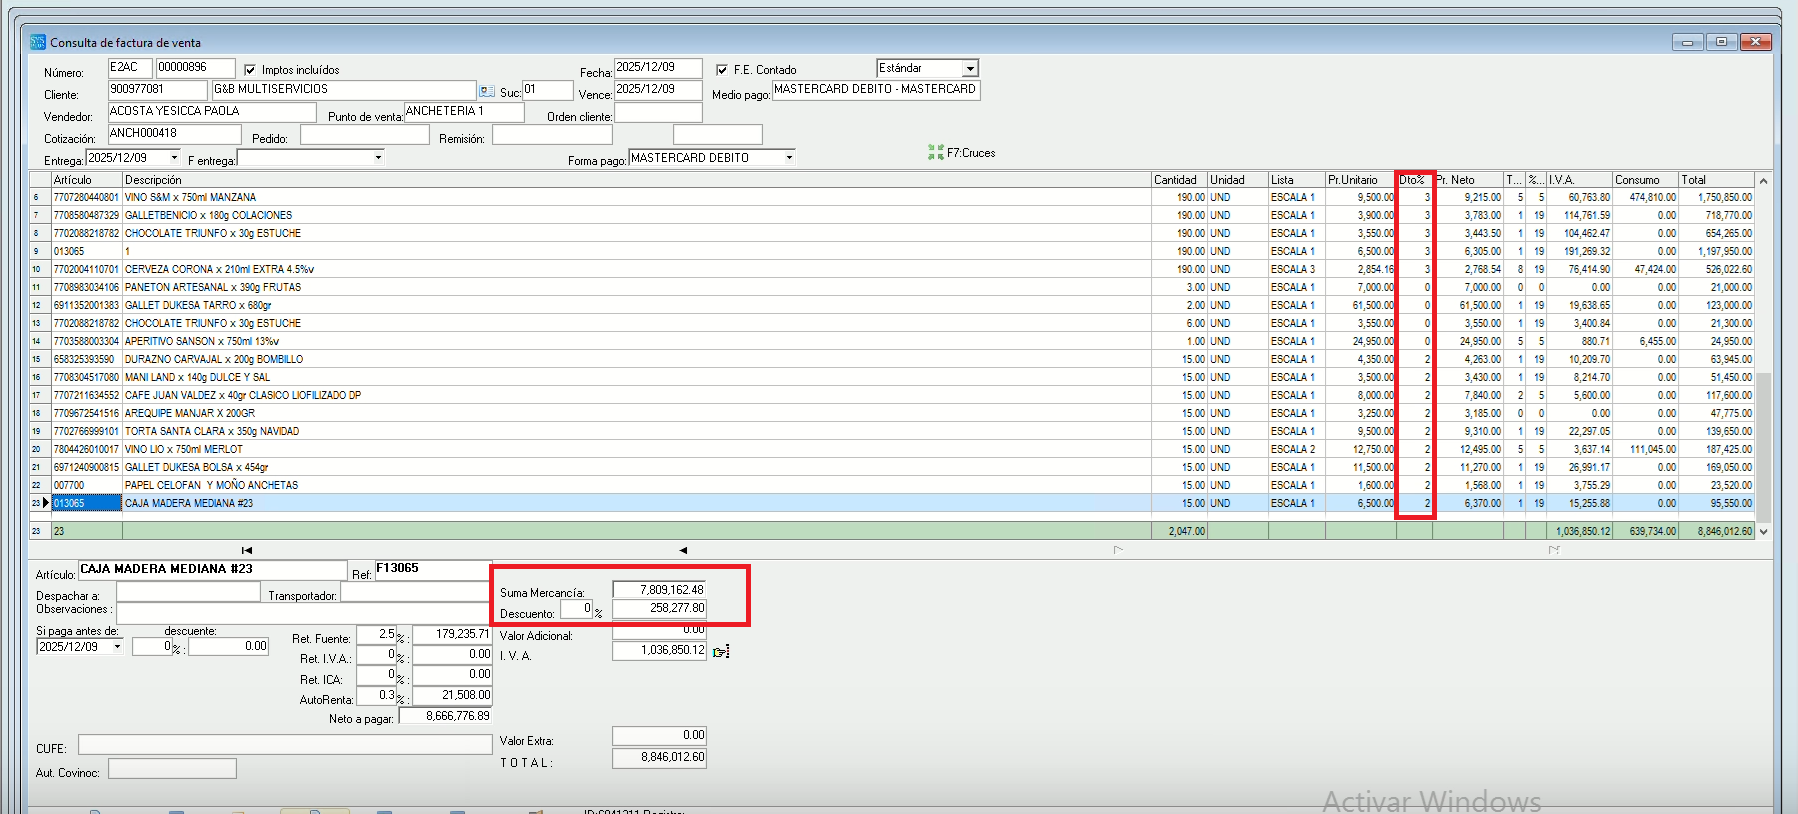The height and width of the screenshot is (814, 1798).
Task: Click the empty Pedido field
Action: (364, 134)
